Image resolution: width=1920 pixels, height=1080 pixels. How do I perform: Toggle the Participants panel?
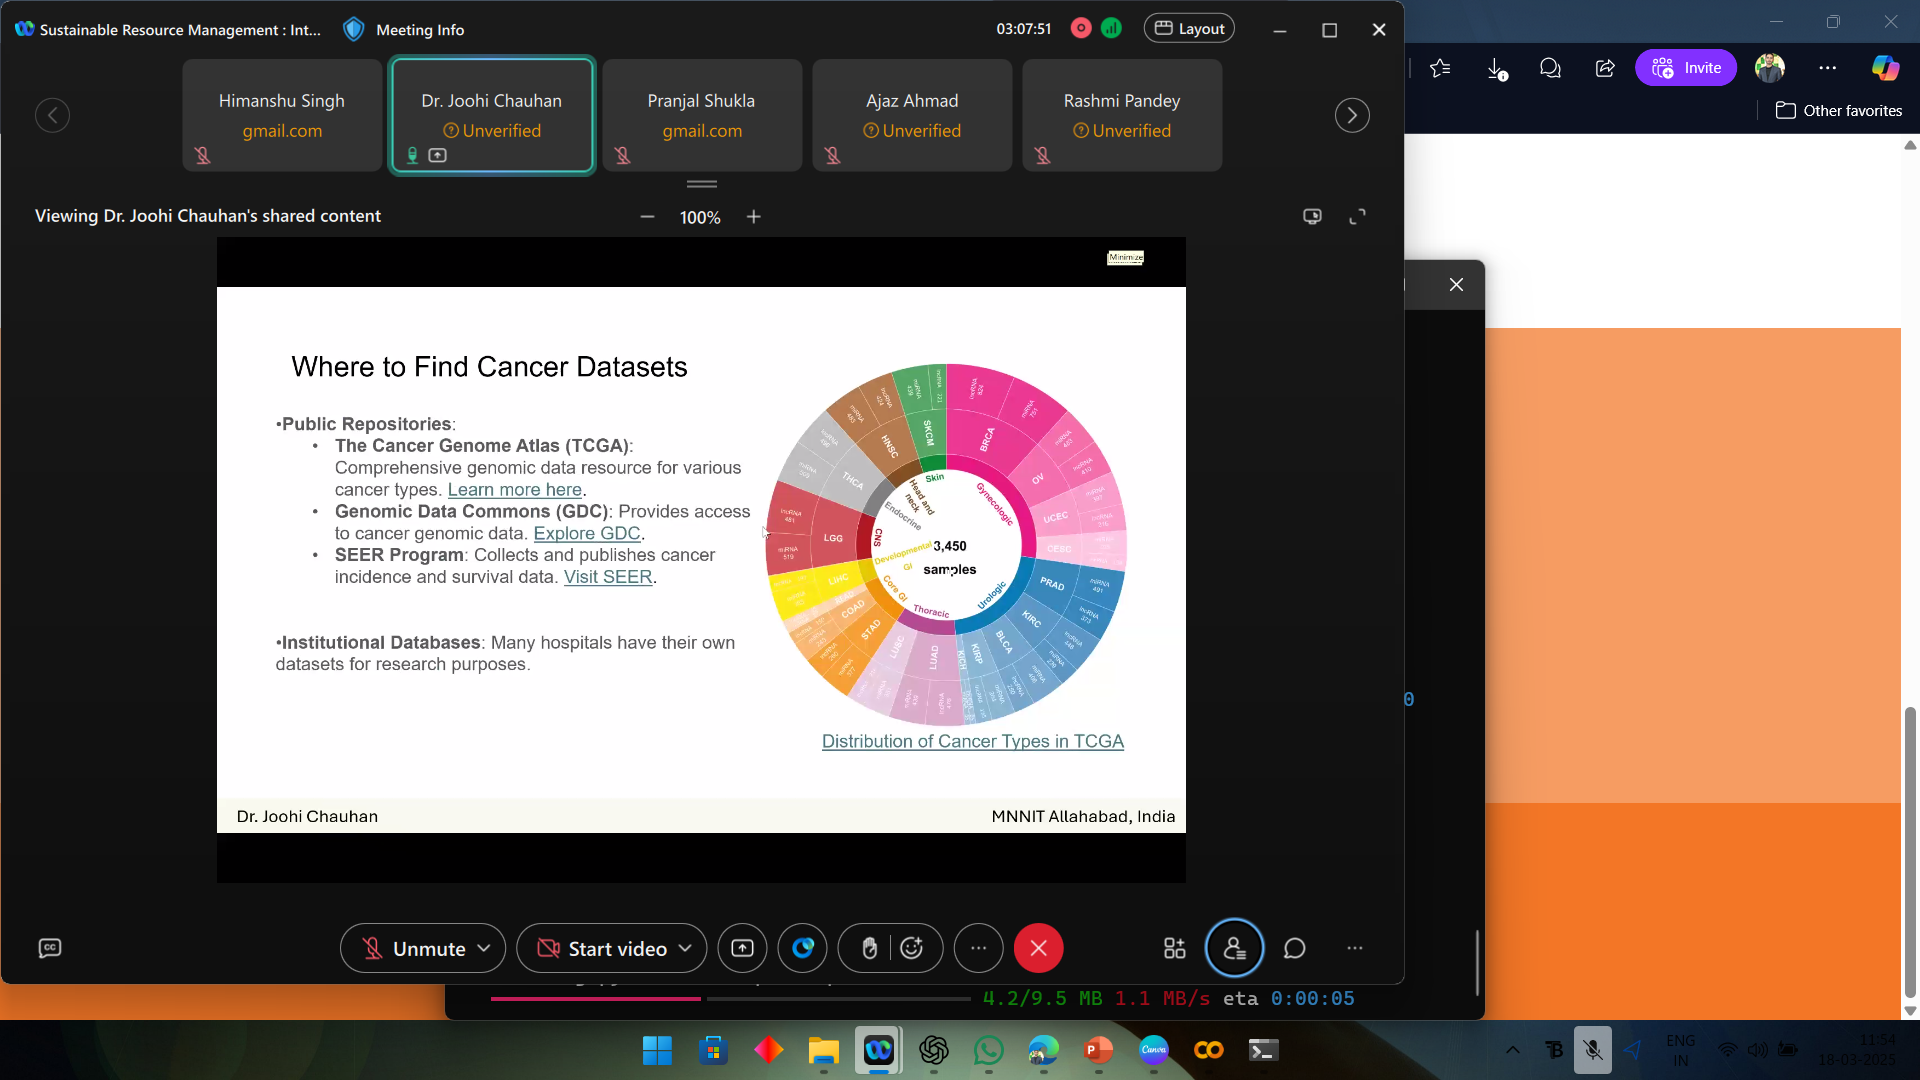pyautogui.click(x=1235, y=948)
